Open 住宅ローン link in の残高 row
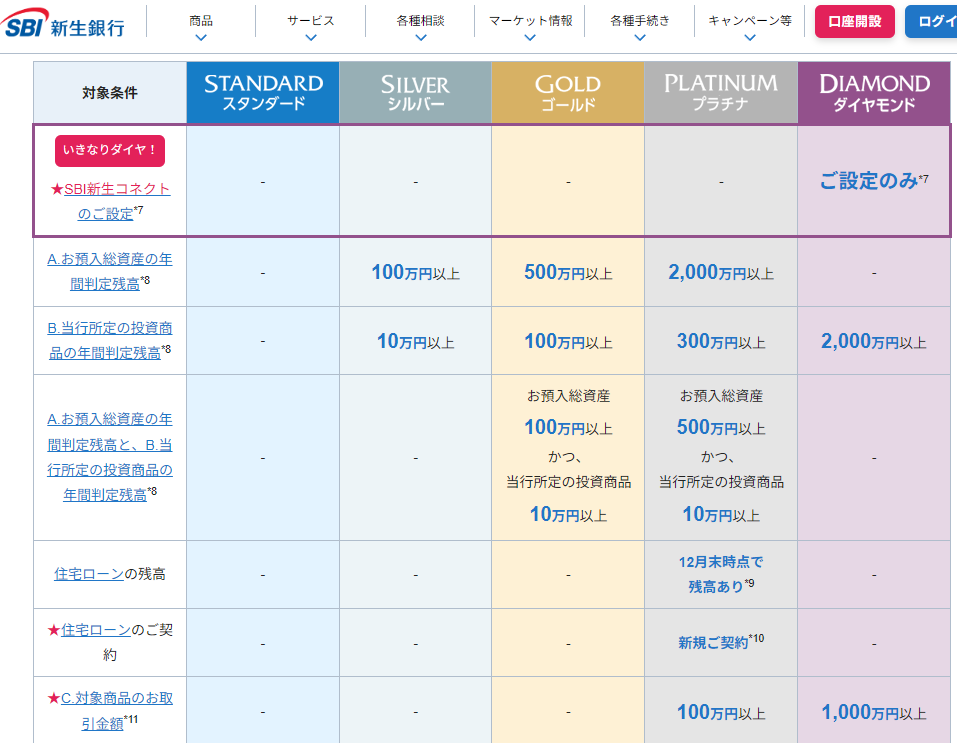957x743 pixels. click(89, 574)
